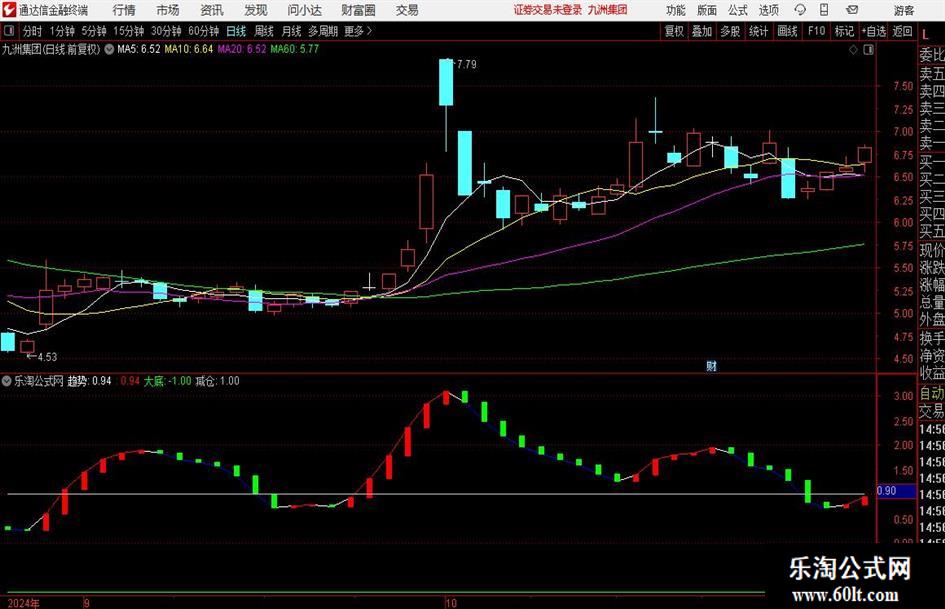Click the 游客 user account label
The height and width of the screenshot is (609, 945).
[x=903, y=10]
